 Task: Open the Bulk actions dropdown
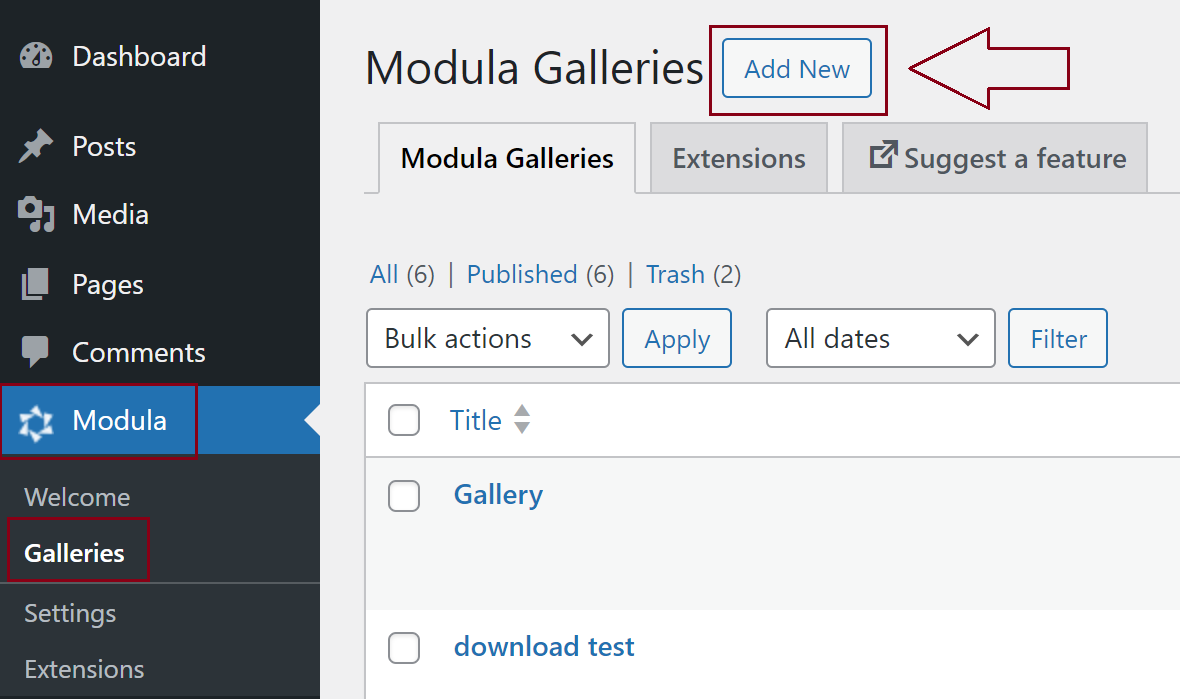(x=488, y=338)
